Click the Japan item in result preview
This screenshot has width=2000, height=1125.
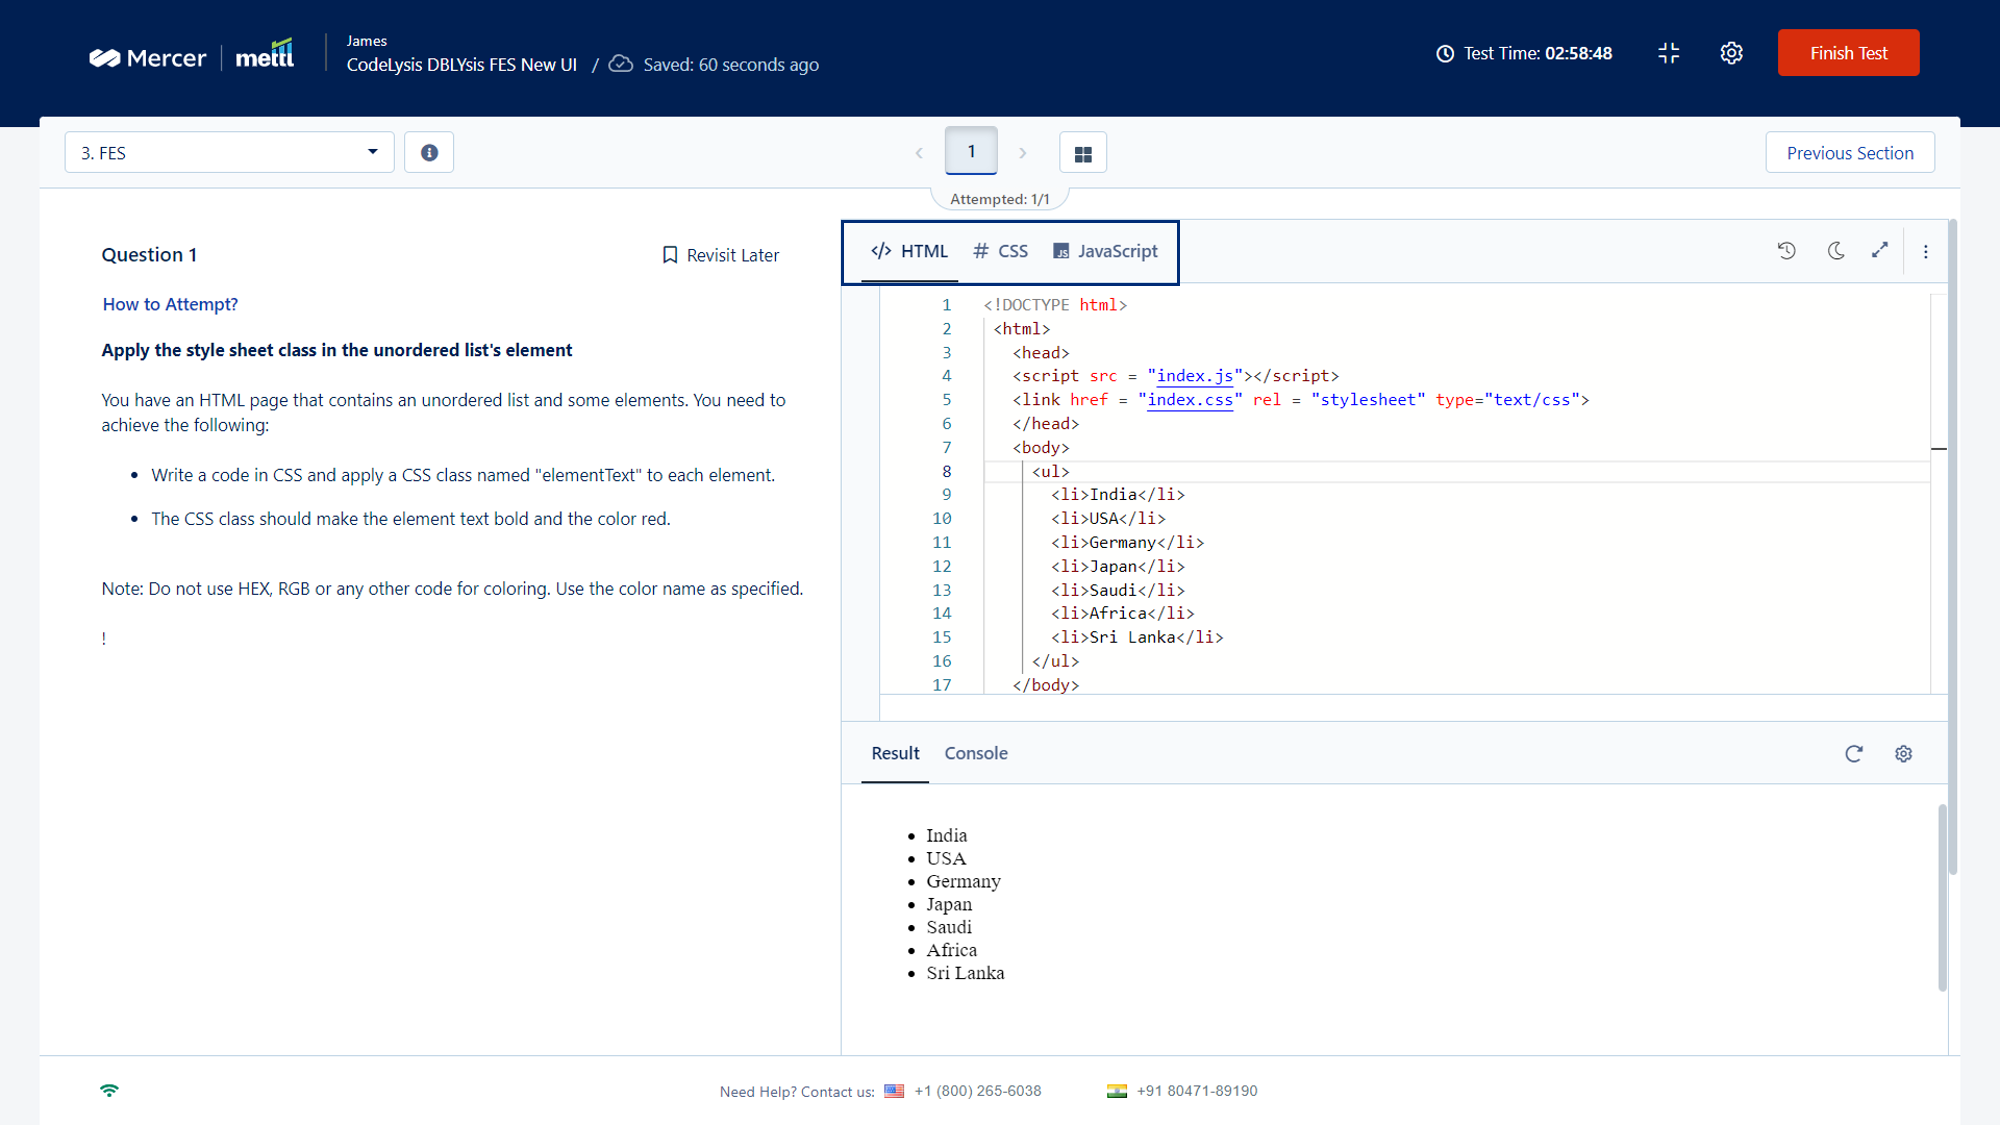tap(949, 904)
